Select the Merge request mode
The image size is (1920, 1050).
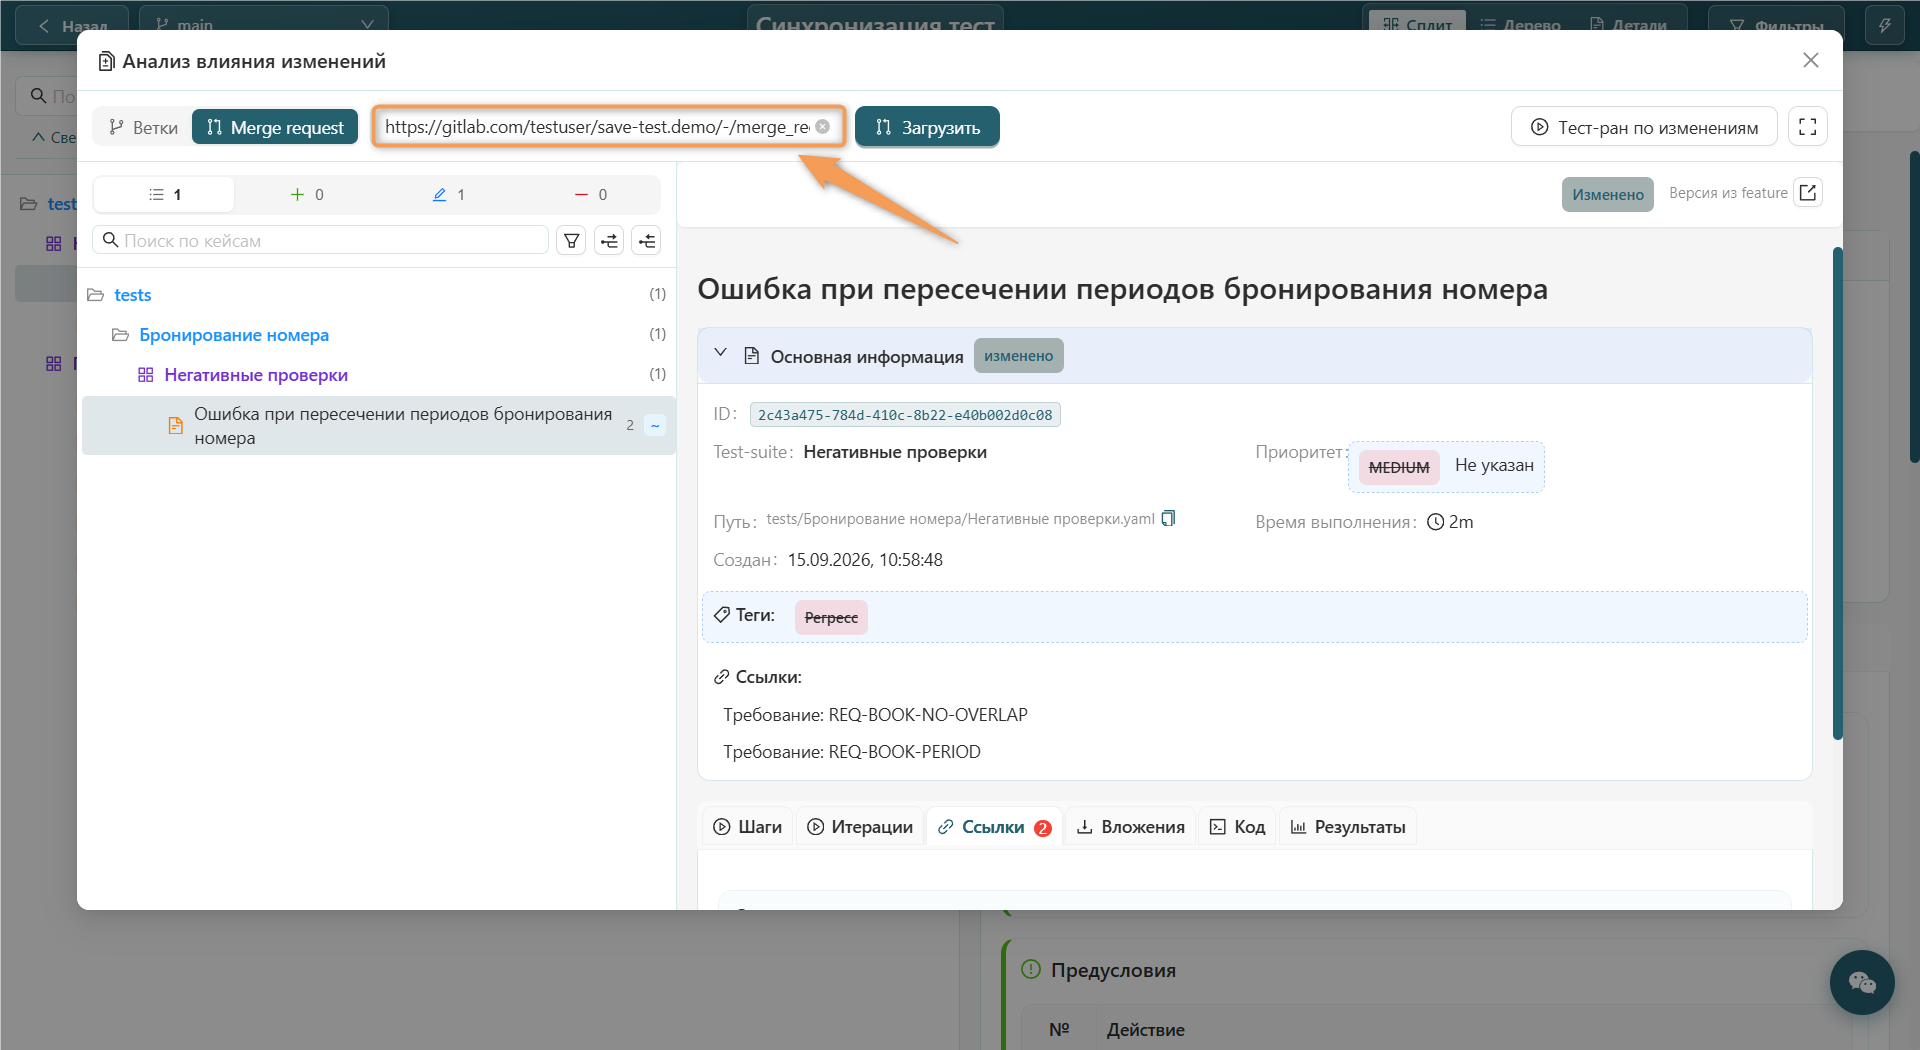275,127
